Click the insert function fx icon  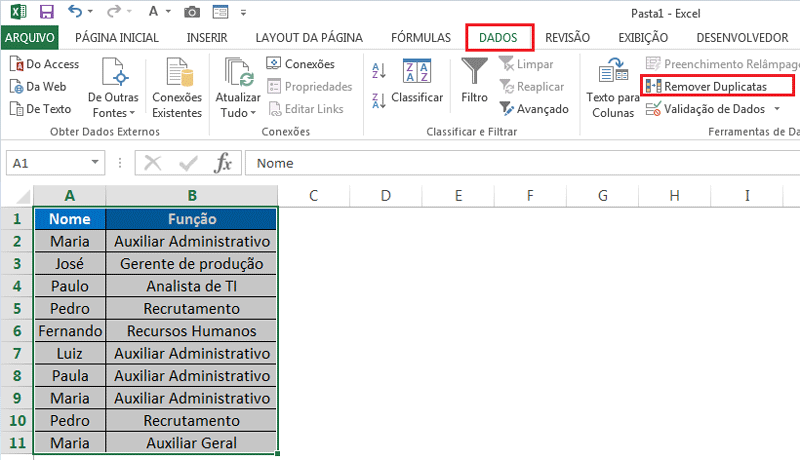coord(224,163)
